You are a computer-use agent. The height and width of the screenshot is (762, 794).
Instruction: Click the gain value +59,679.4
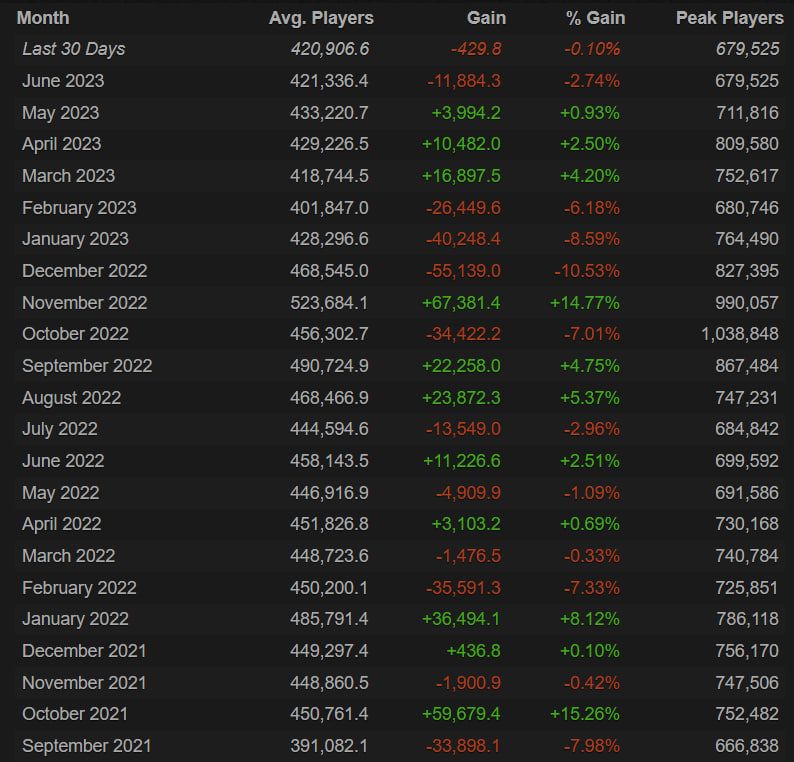(461, 714)
